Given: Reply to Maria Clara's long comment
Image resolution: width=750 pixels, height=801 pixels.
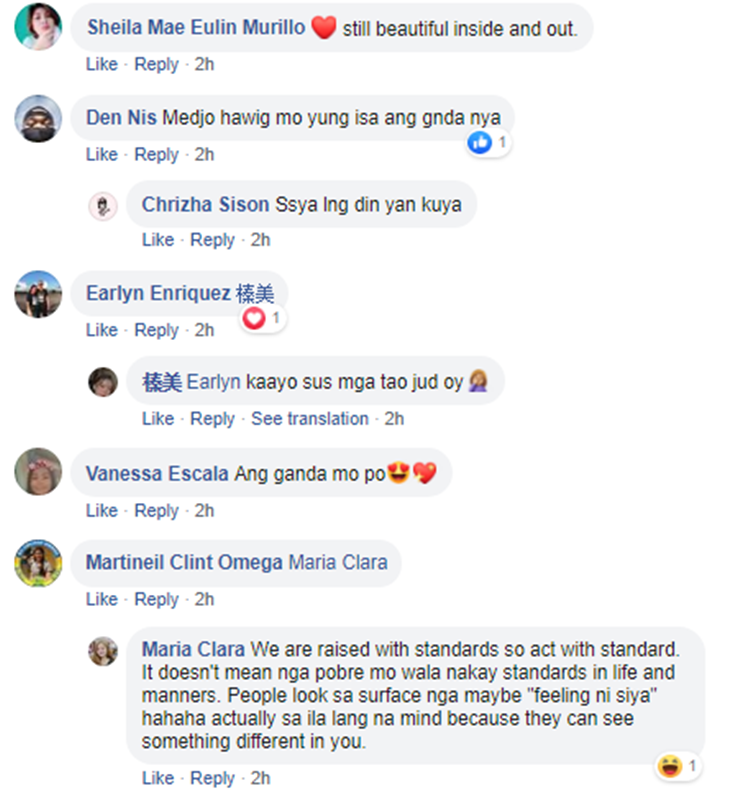Looking at the screenshot, I should coord(213,779).
